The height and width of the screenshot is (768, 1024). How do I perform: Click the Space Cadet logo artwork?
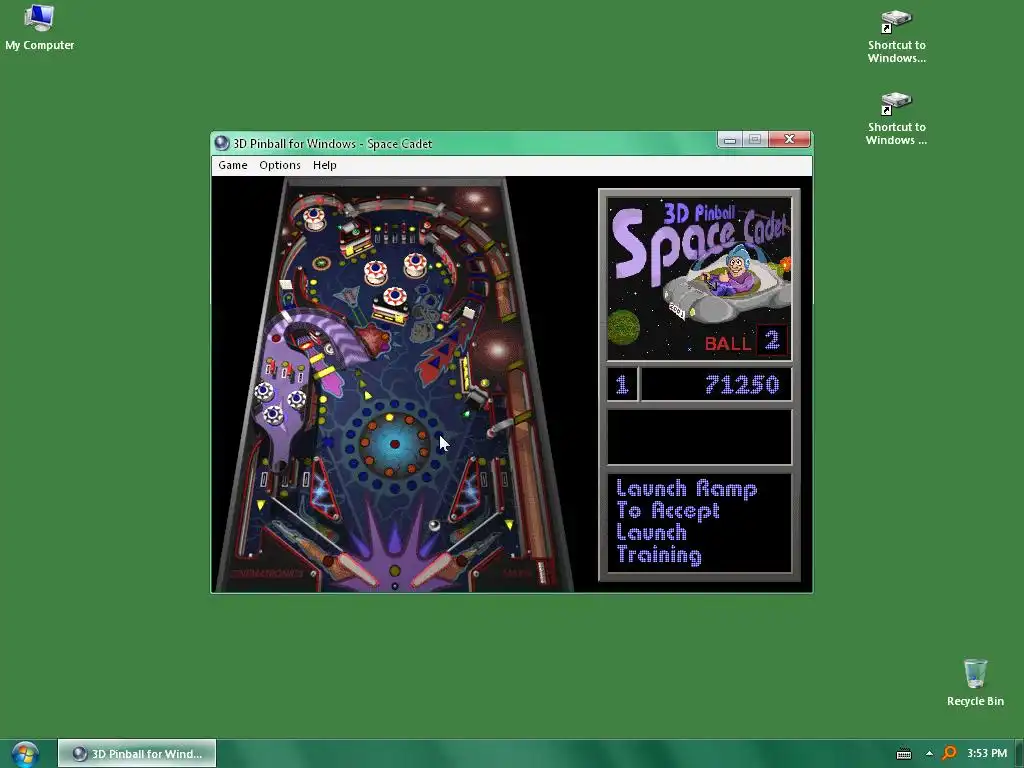coord(699,279)
